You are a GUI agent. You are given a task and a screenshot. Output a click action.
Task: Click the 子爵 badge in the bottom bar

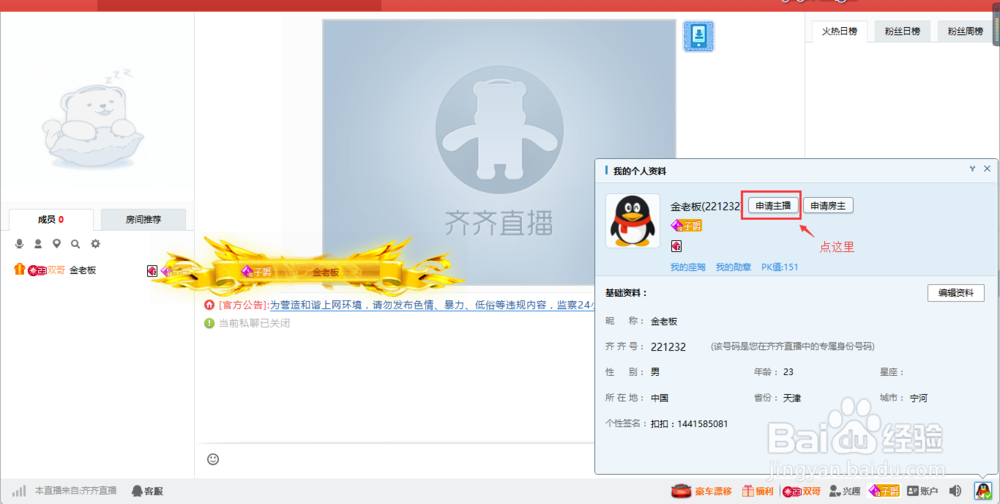884,491
